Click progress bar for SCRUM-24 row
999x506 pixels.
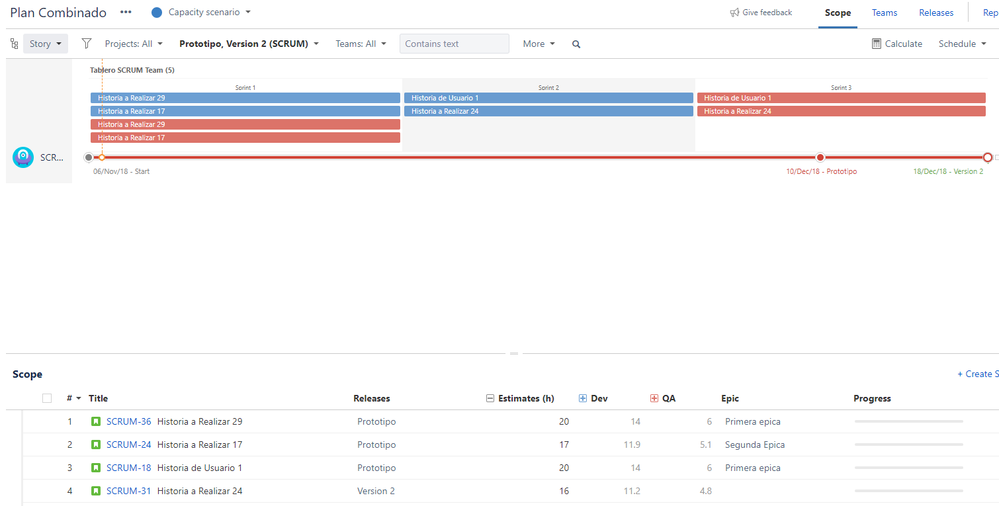click(x=909, y=444)
